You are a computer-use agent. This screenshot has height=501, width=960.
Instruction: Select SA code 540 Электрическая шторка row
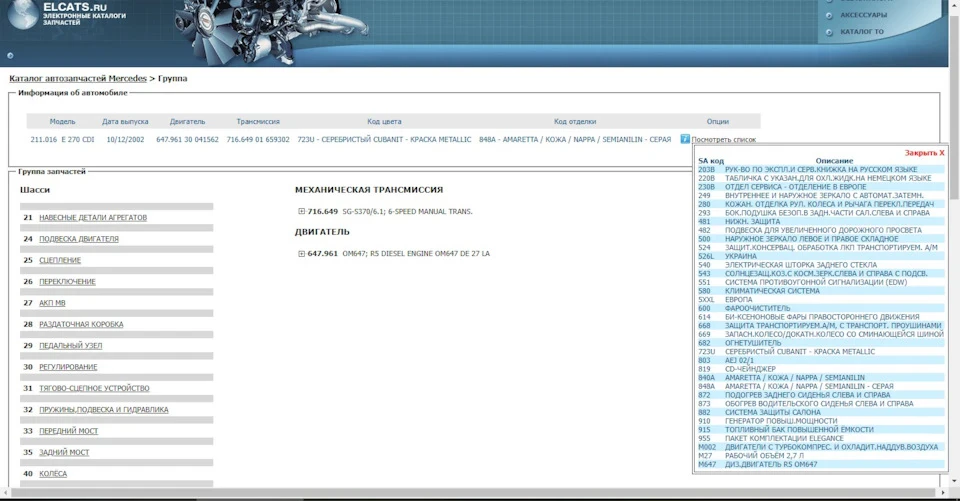(821, 265)
